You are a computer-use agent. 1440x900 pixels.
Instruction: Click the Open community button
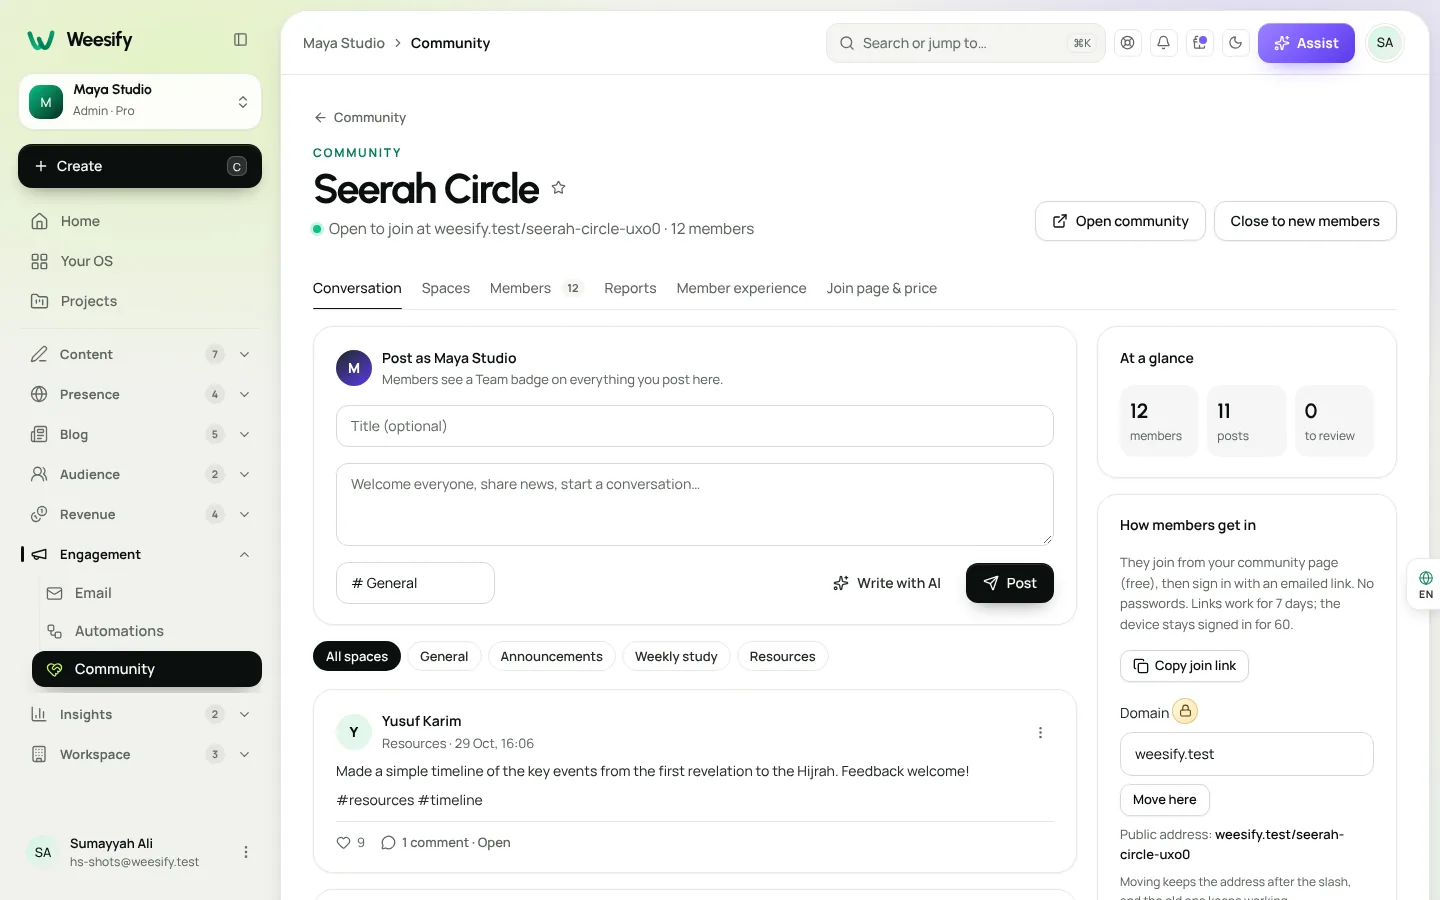1120,221
